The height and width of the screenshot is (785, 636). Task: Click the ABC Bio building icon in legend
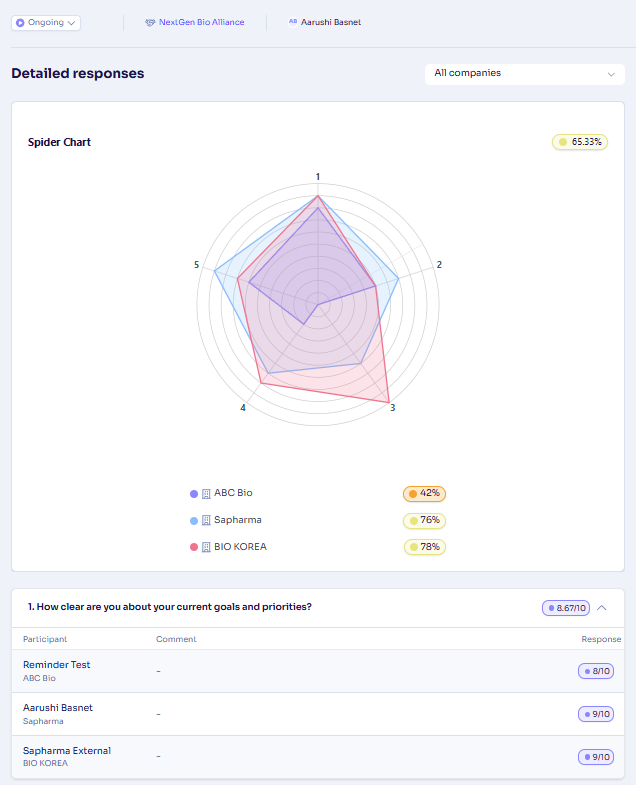(206, 494)
